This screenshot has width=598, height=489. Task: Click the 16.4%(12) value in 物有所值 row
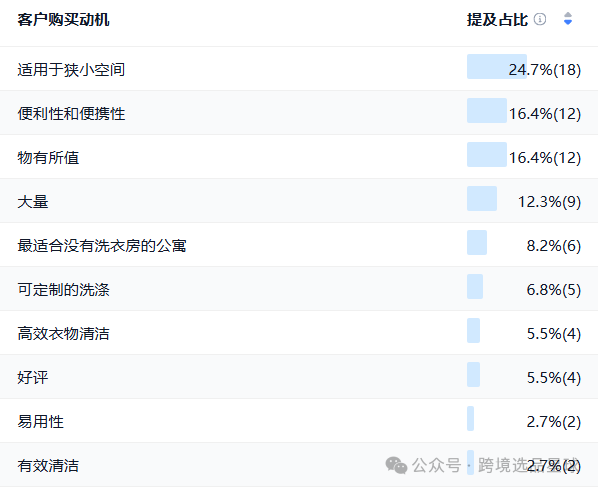(x=545, y=158)
